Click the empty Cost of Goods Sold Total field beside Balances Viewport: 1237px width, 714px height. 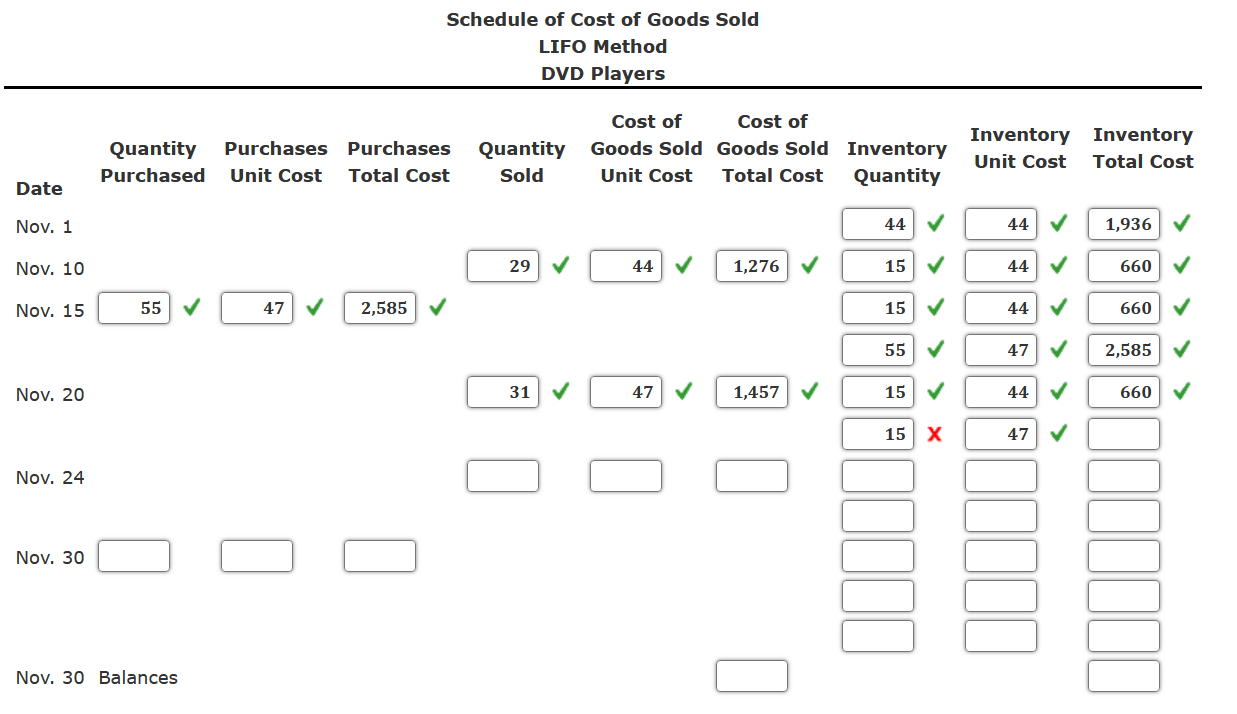pos(751,676)
